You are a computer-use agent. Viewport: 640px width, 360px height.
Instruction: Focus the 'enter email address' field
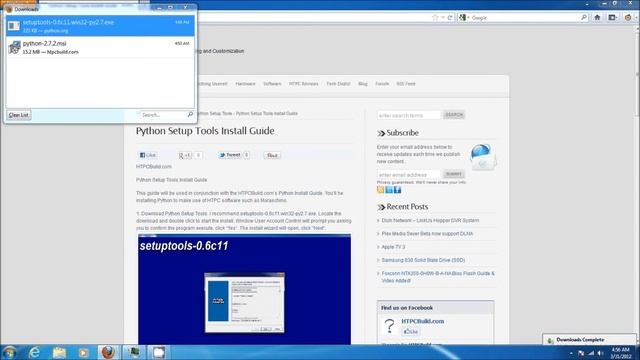[409, 175]
